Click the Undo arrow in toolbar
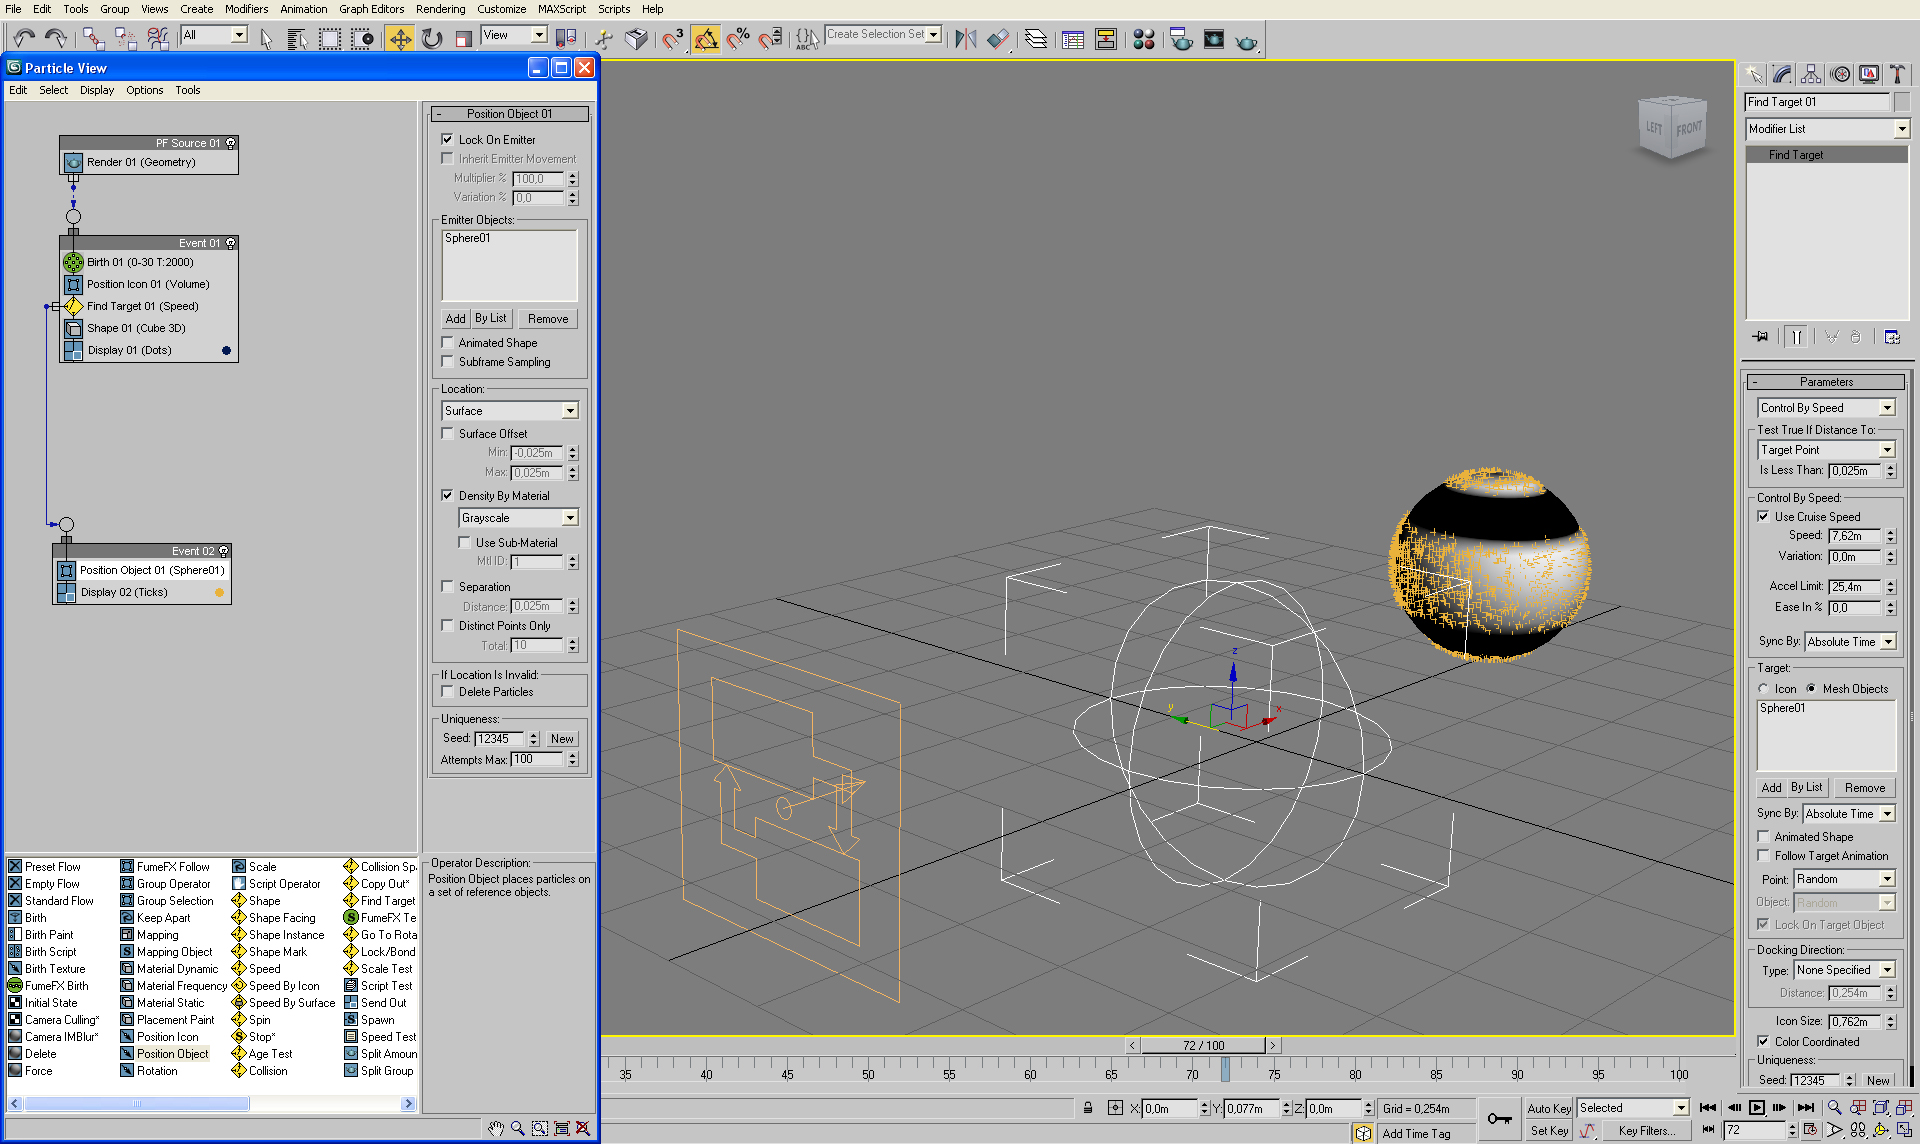This screenshot has width=1920, height=1144. pos(24,39)
